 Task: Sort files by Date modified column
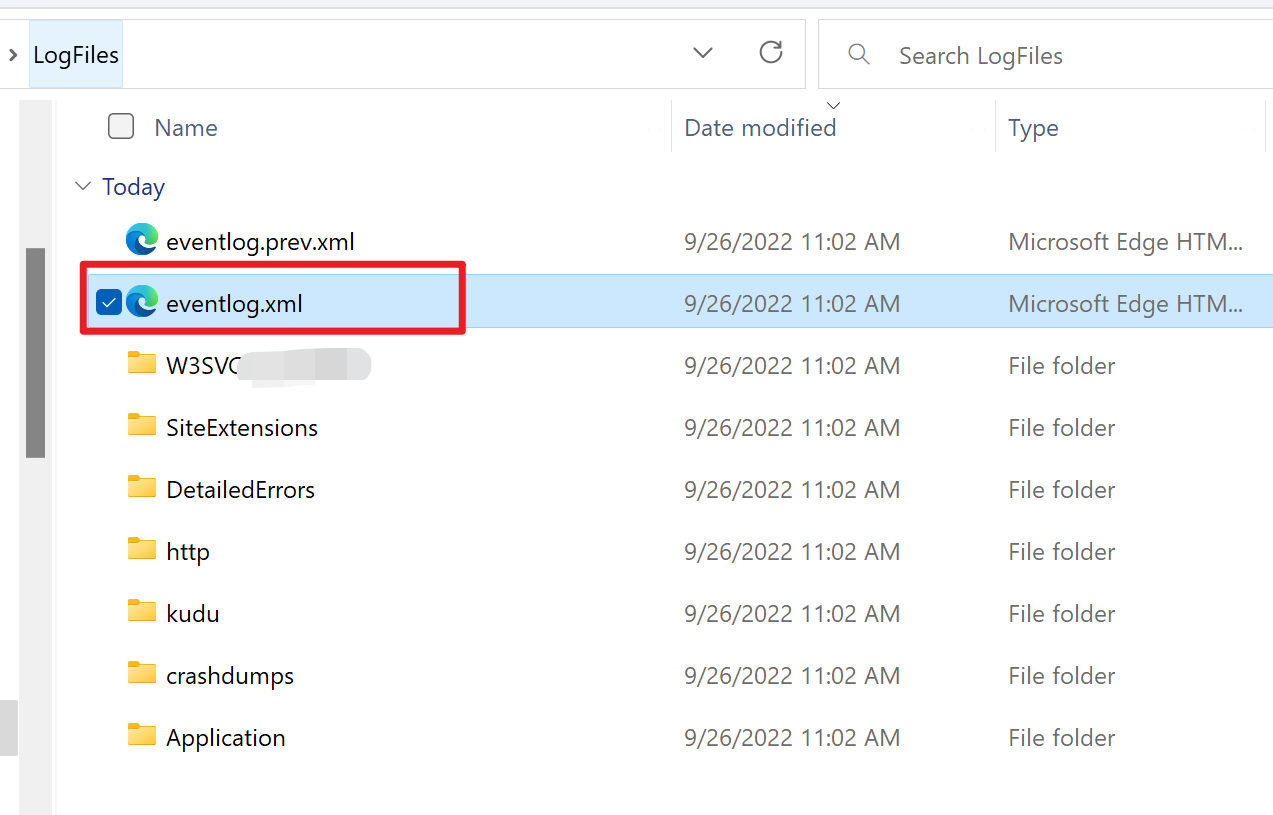[760, 128]
